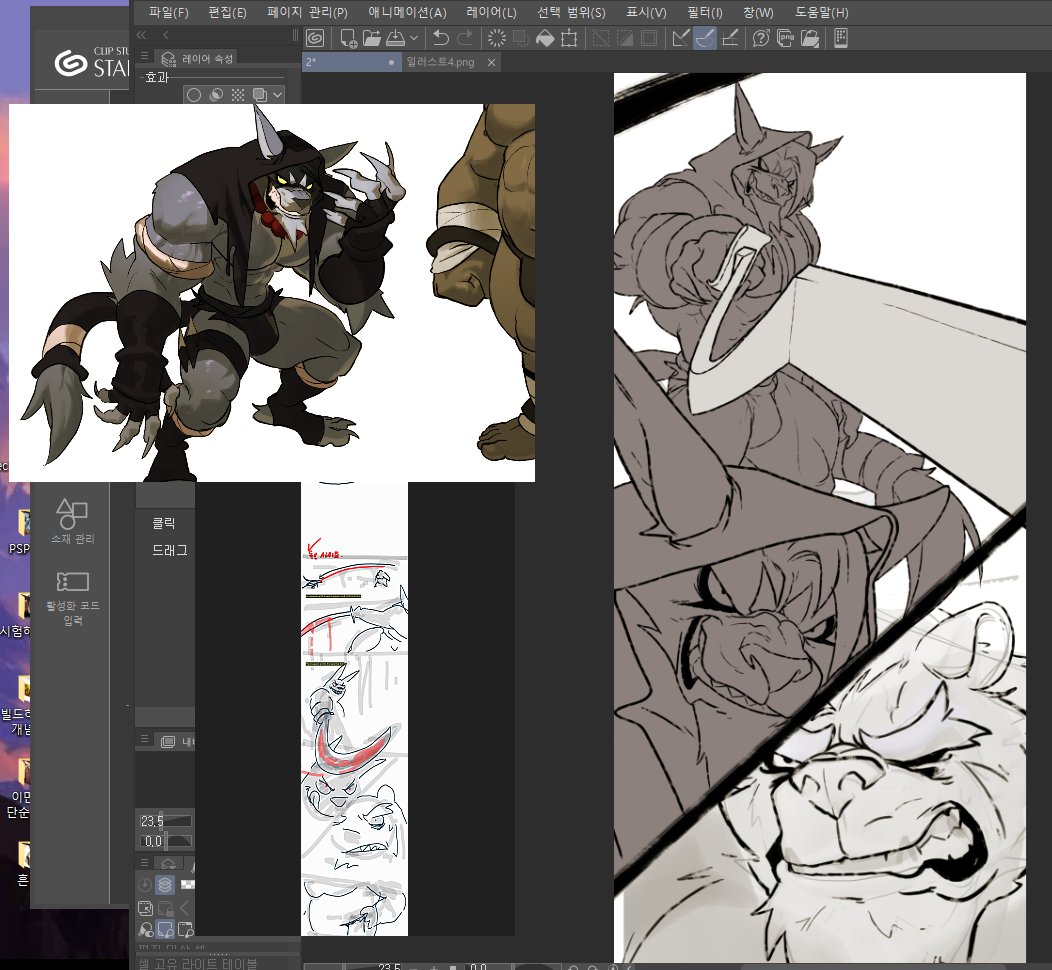Open the 필터(I) menu
This screenshot has width=1052, height=970.
(x=704, y=12)
